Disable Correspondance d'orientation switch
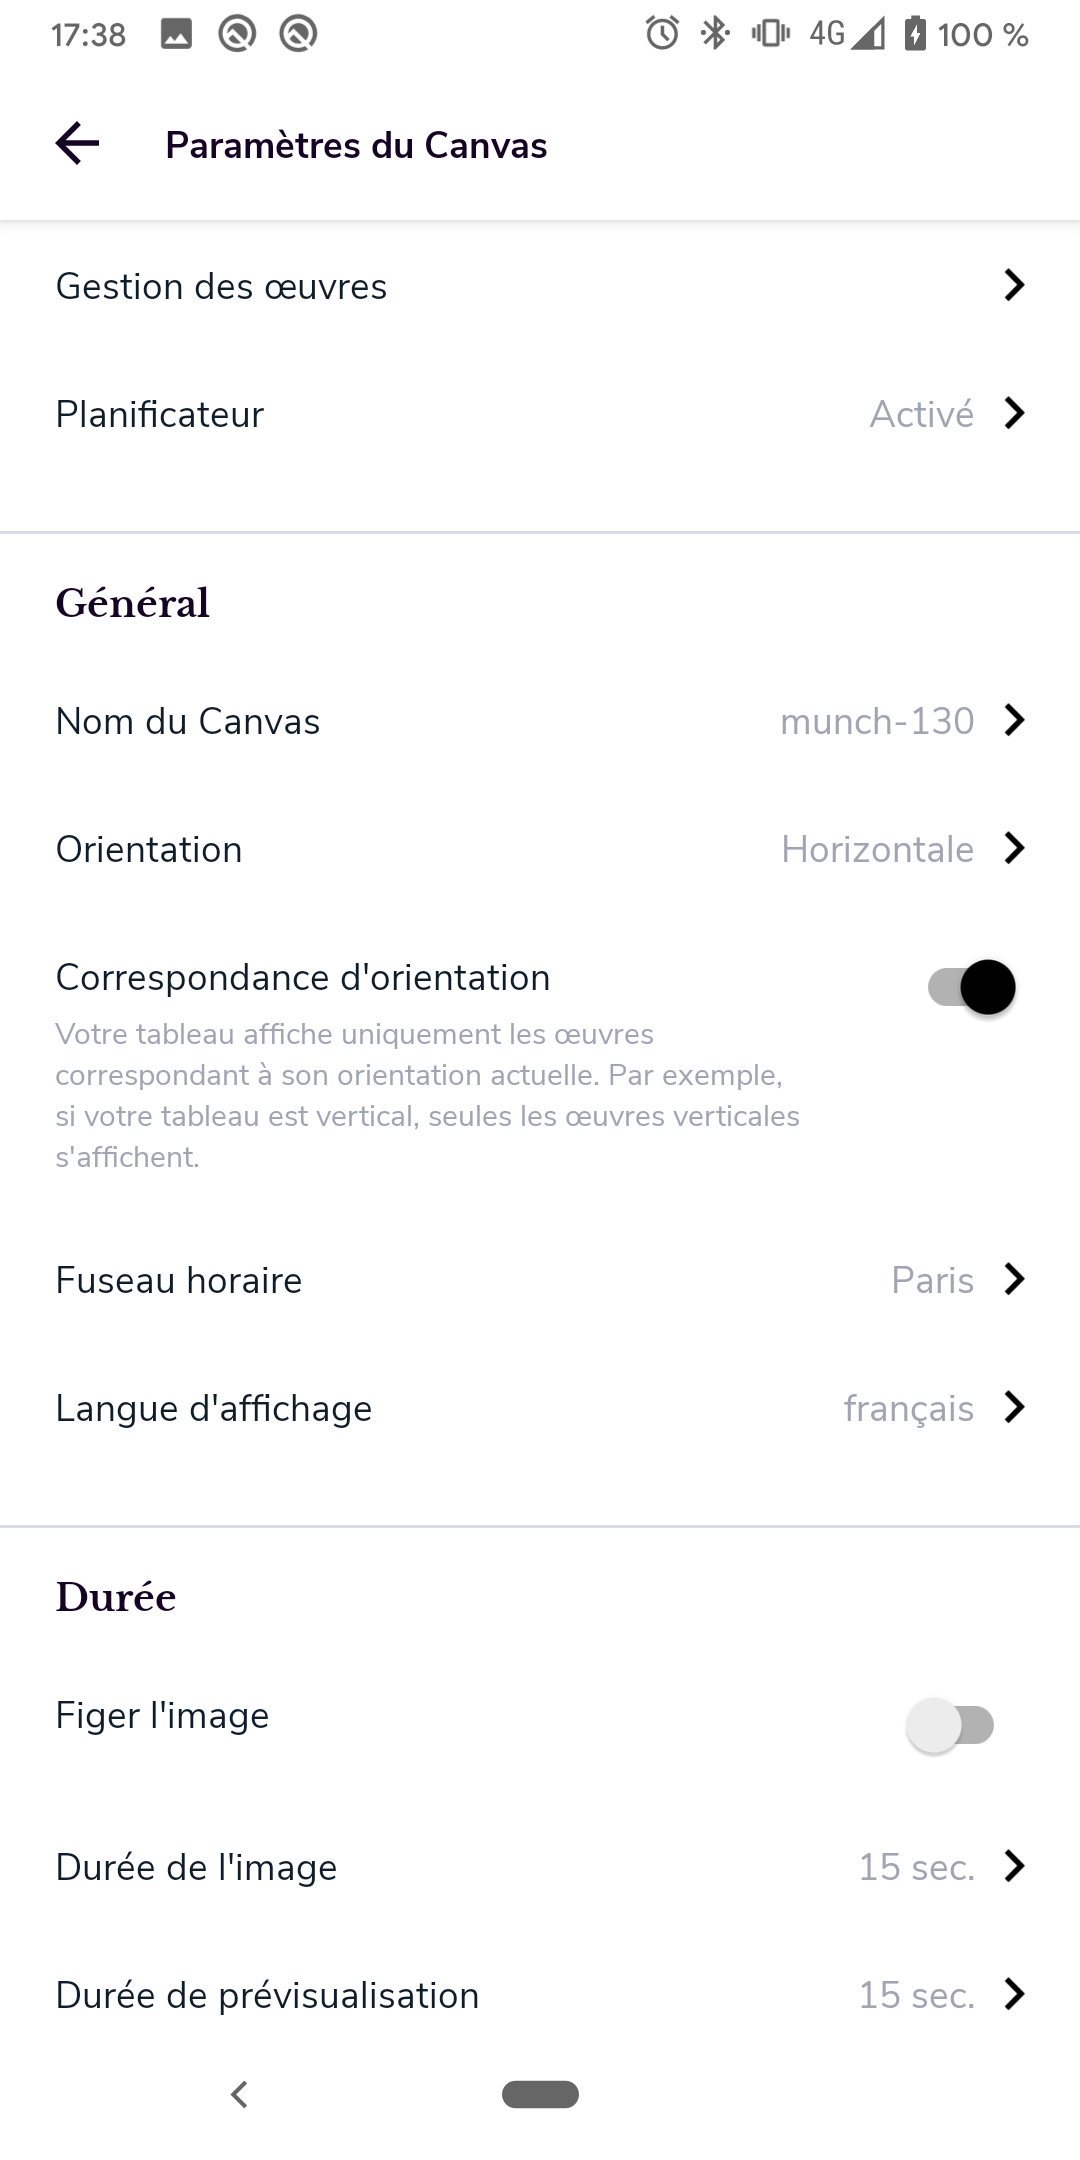The image size is (1080, 2160). 972,987
